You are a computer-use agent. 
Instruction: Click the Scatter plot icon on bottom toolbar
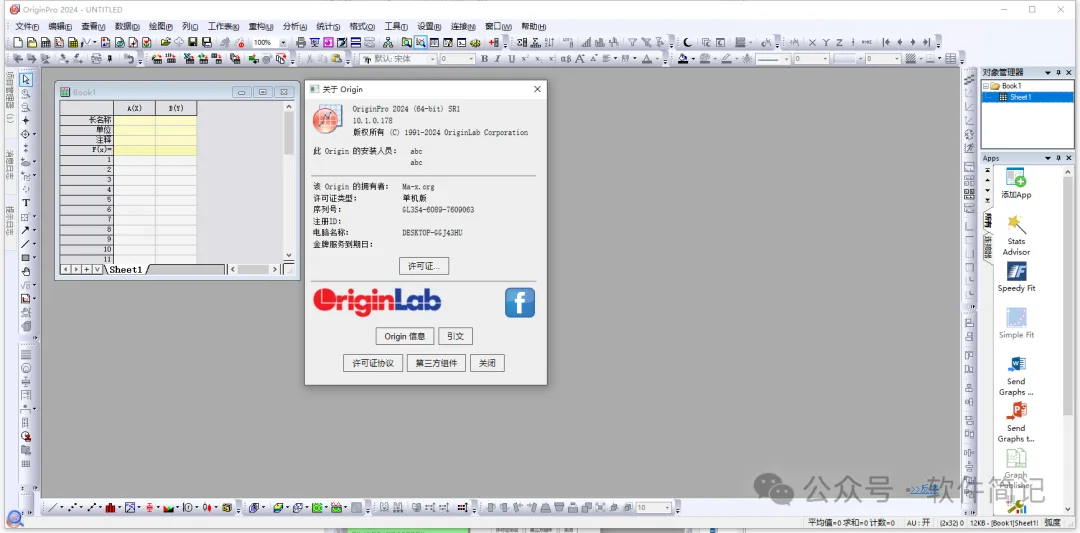click(x=72, y=508)
